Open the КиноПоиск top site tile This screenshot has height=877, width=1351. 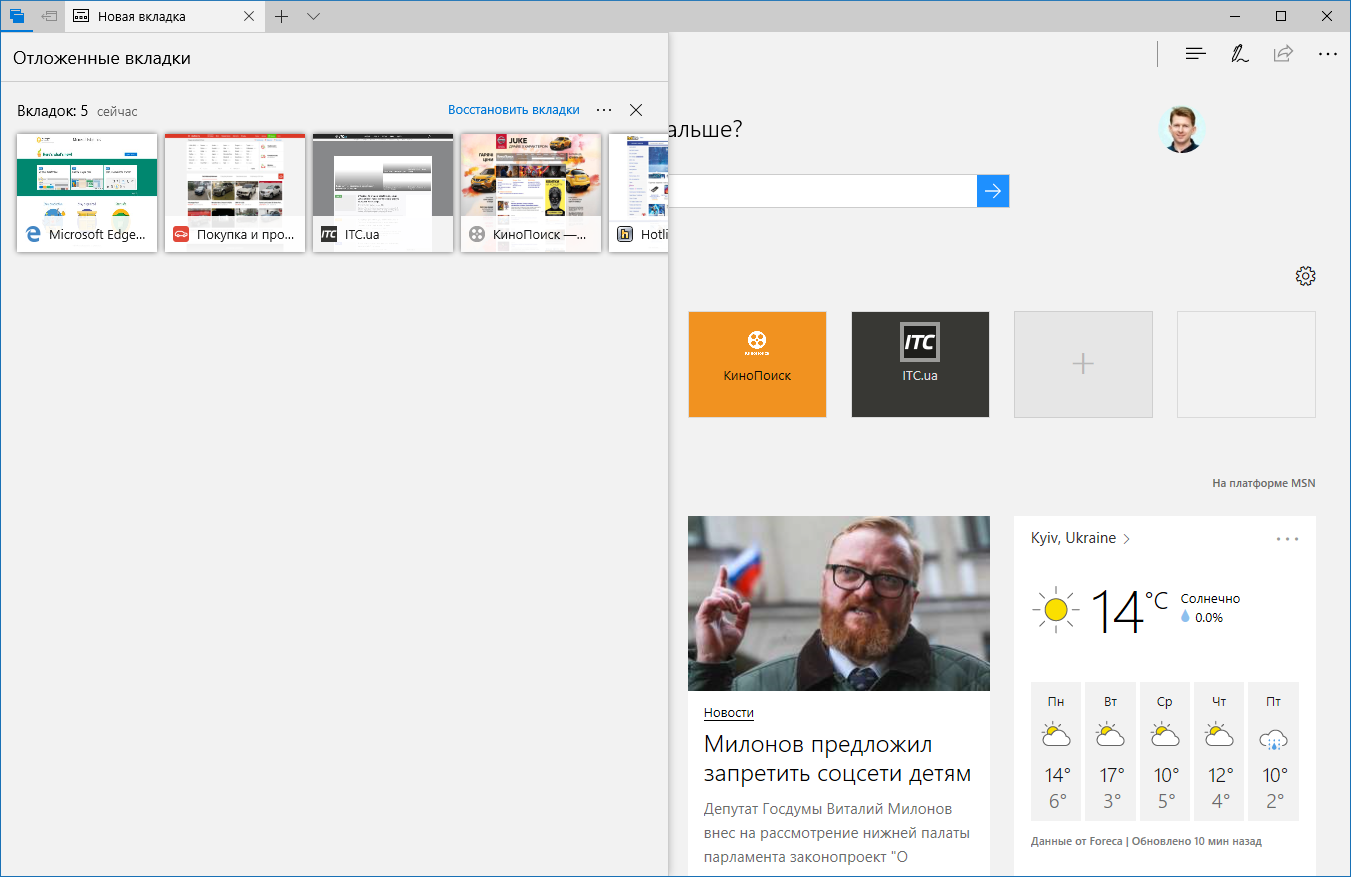coord(757,364)
